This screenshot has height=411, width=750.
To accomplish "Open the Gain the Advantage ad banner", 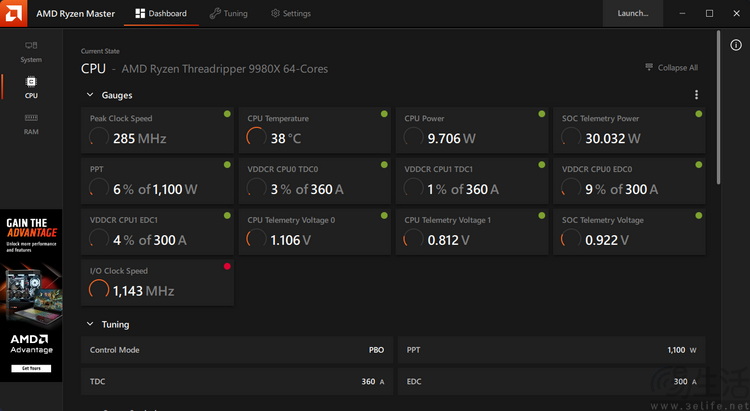I will pyautogui.click(x=31, y=295).
